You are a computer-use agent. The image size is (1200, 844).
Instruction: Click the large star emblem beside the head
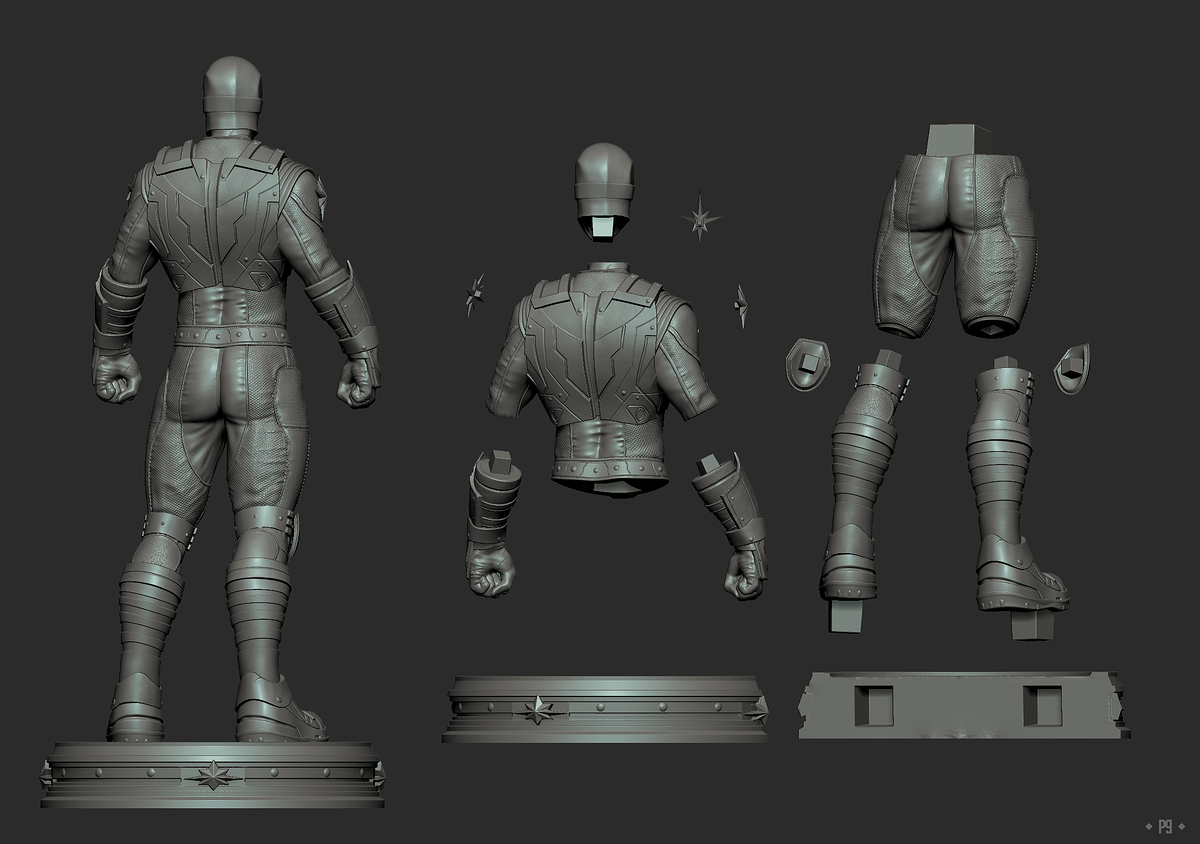coord(701,216)
